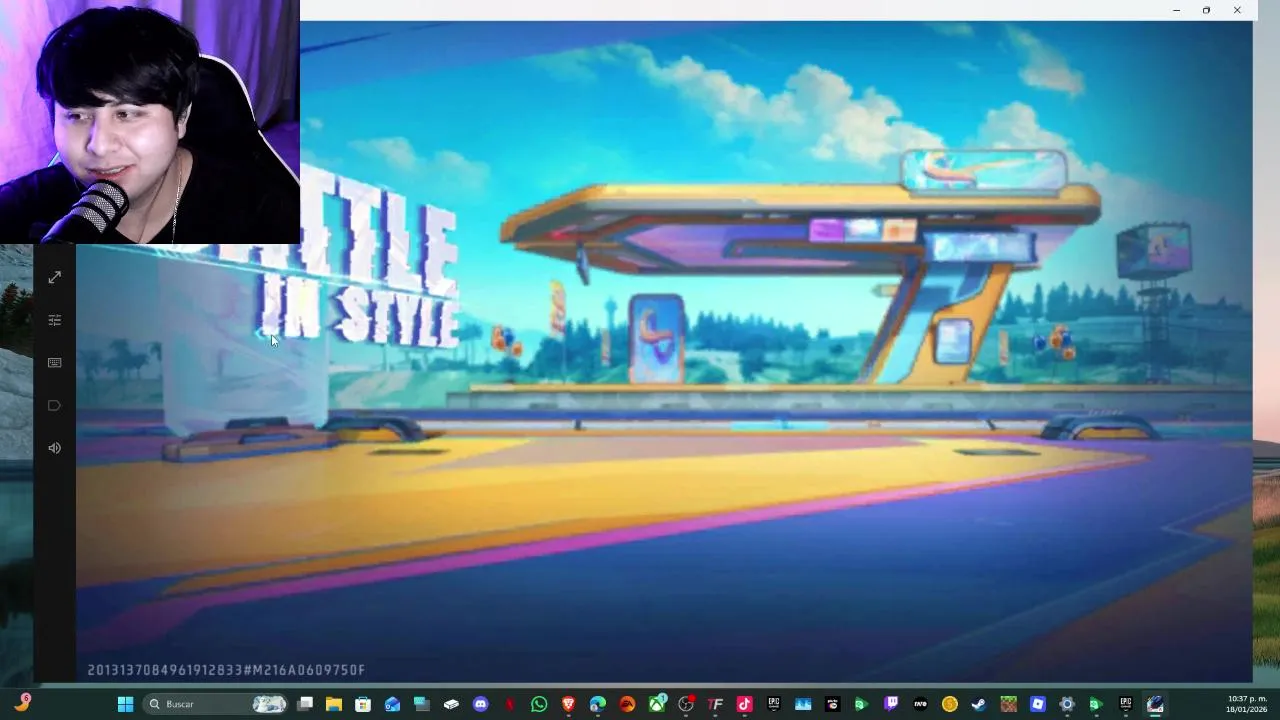Launch Minecraft from the taskbar
The height and width of the screenshot is (720, 1280).
[1008, 704]
